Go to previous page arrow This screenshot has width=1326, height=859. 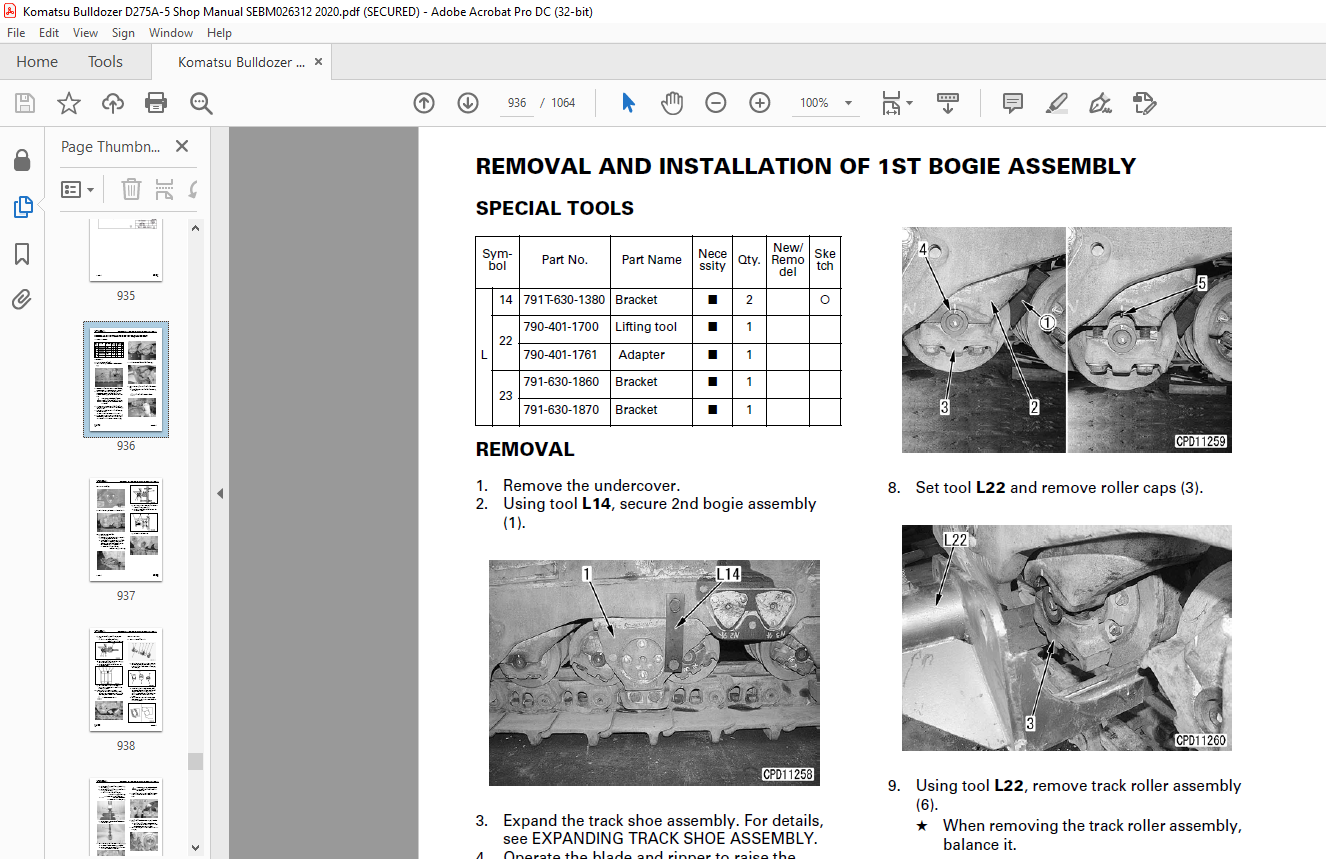pyautogui.click(x=424, y=103)
